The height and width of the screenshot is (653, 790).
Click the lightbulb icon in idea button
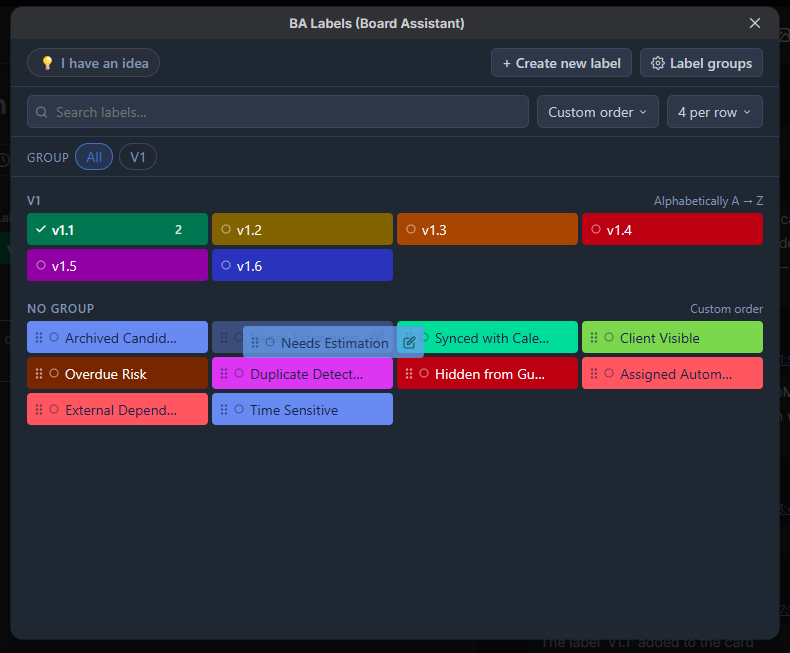tap(47, 63)
